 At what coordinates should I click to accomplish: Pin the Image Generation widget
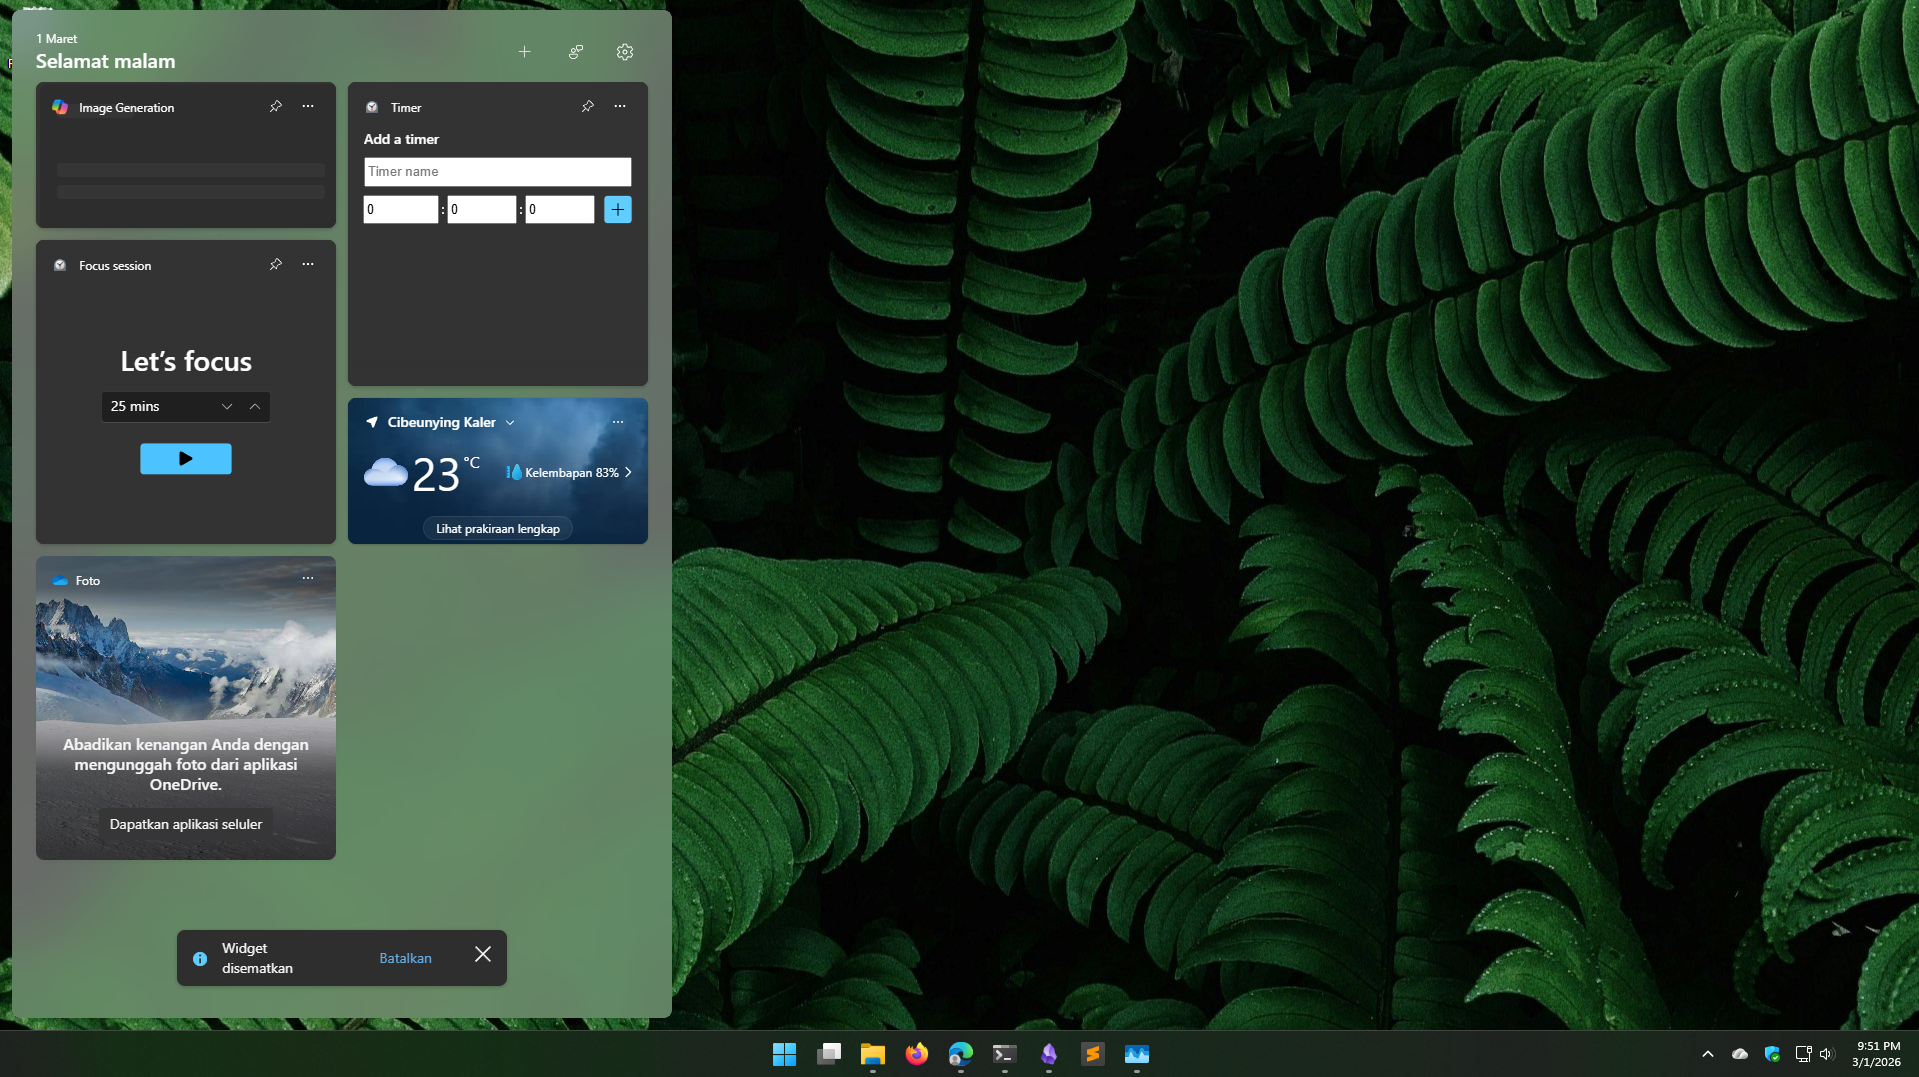click(276, 106)
